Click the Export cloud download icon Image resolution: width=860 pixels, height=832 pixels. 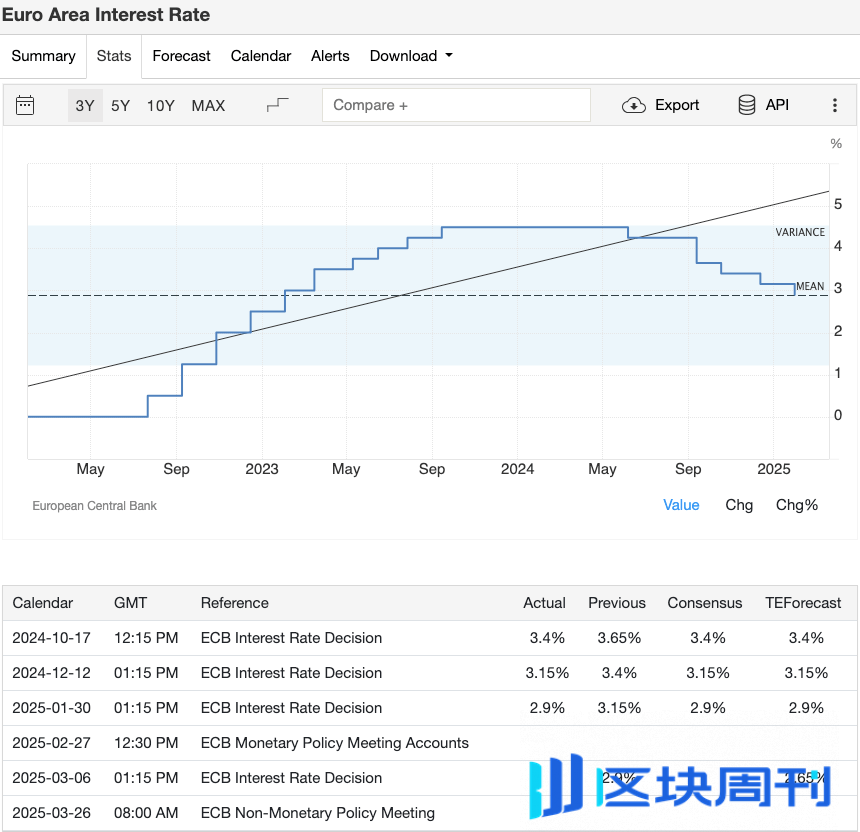633,105
